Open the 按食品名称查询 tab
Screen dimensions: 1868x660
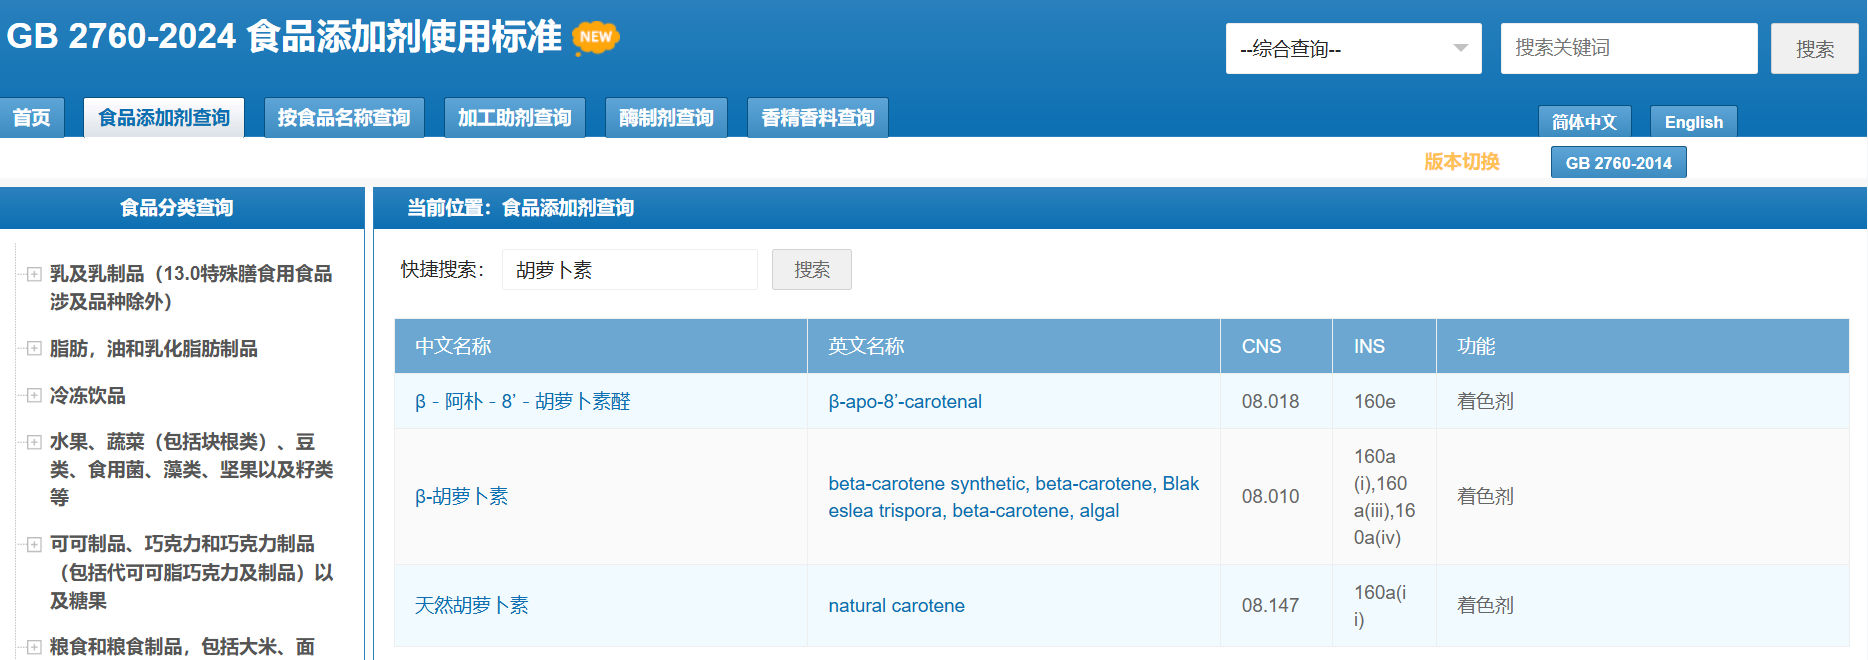click(x=344, y=118)
